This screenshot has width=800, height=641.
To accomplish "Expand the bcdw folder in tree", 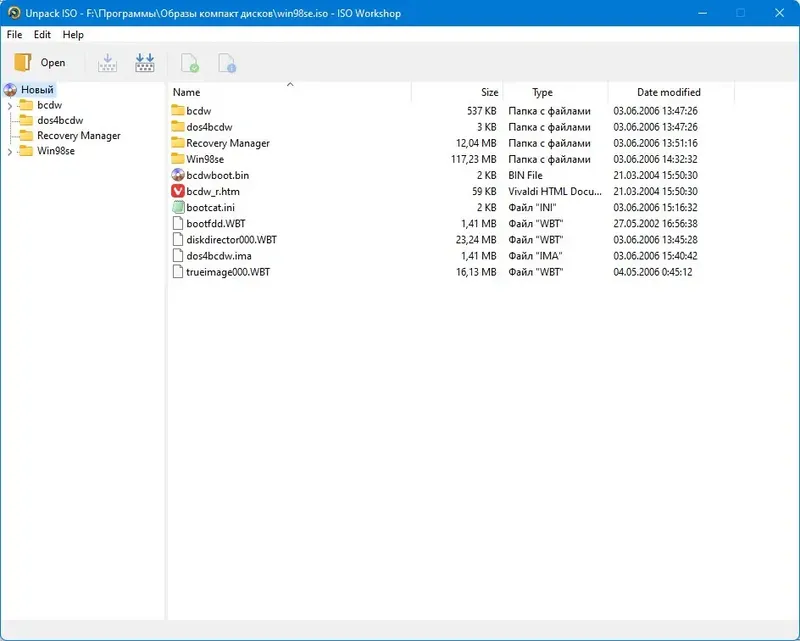I will pyautogui.click(x=10, y=106).
